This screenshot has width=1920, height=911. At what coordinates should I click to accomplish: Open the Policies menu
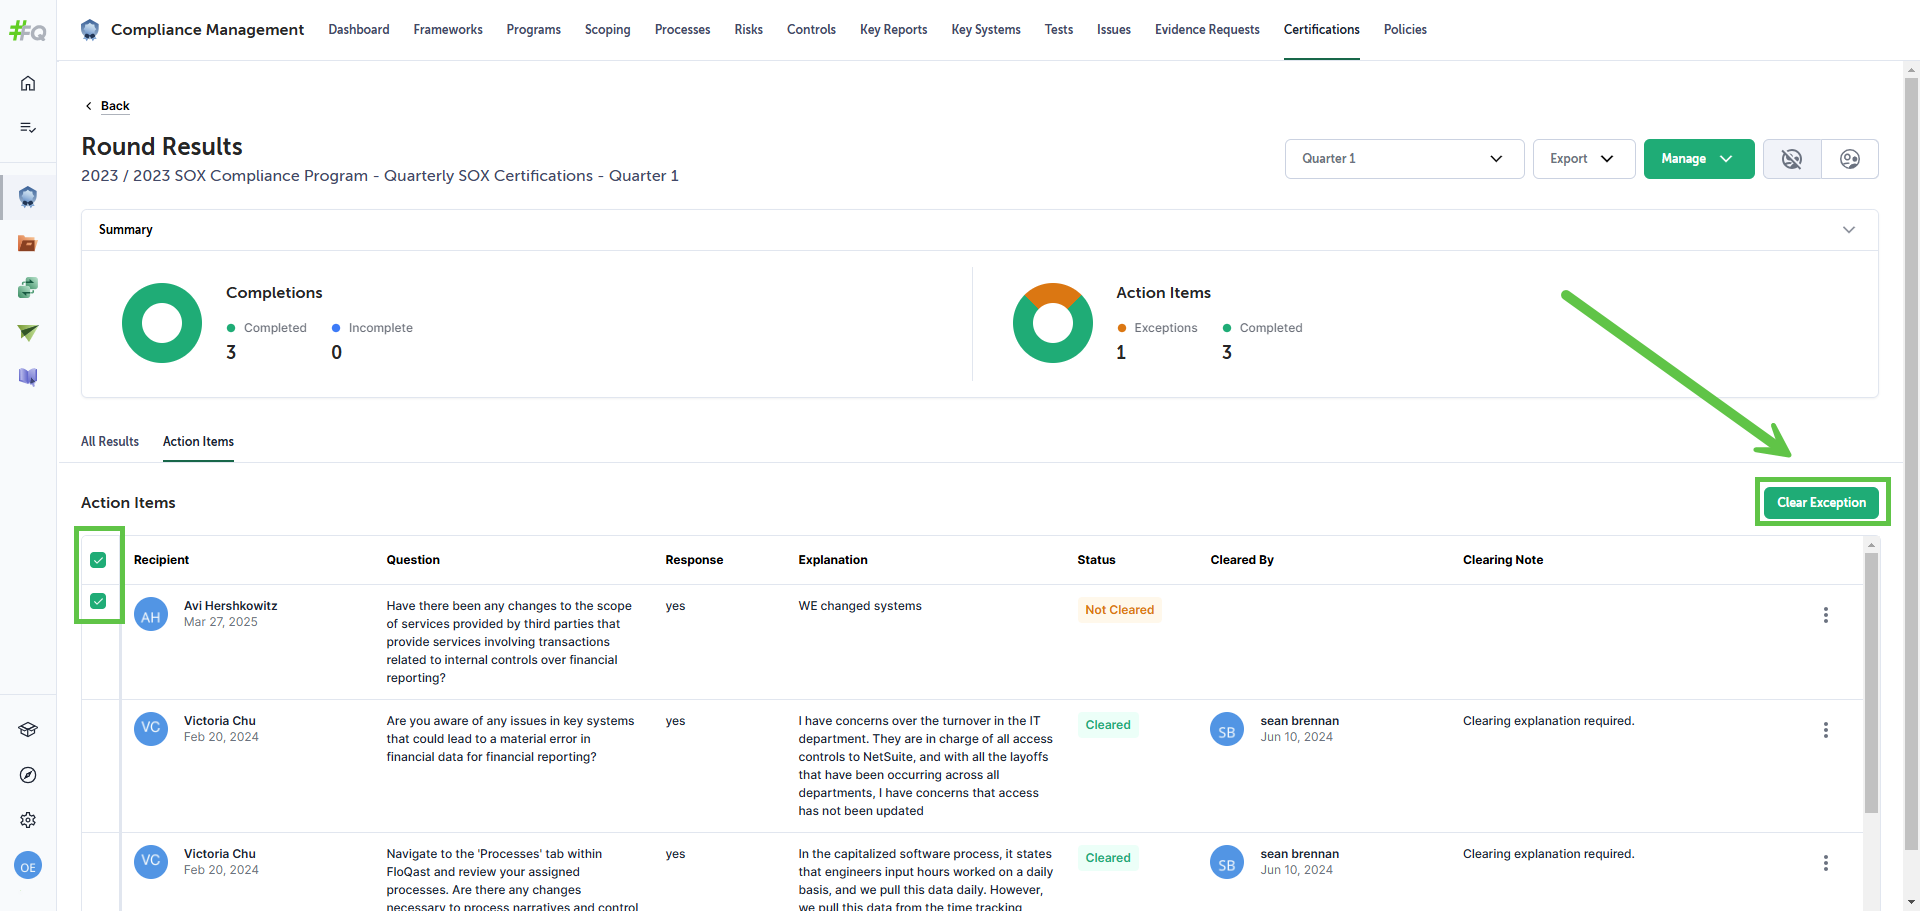pyautogui.click(x=1405, y=30)
